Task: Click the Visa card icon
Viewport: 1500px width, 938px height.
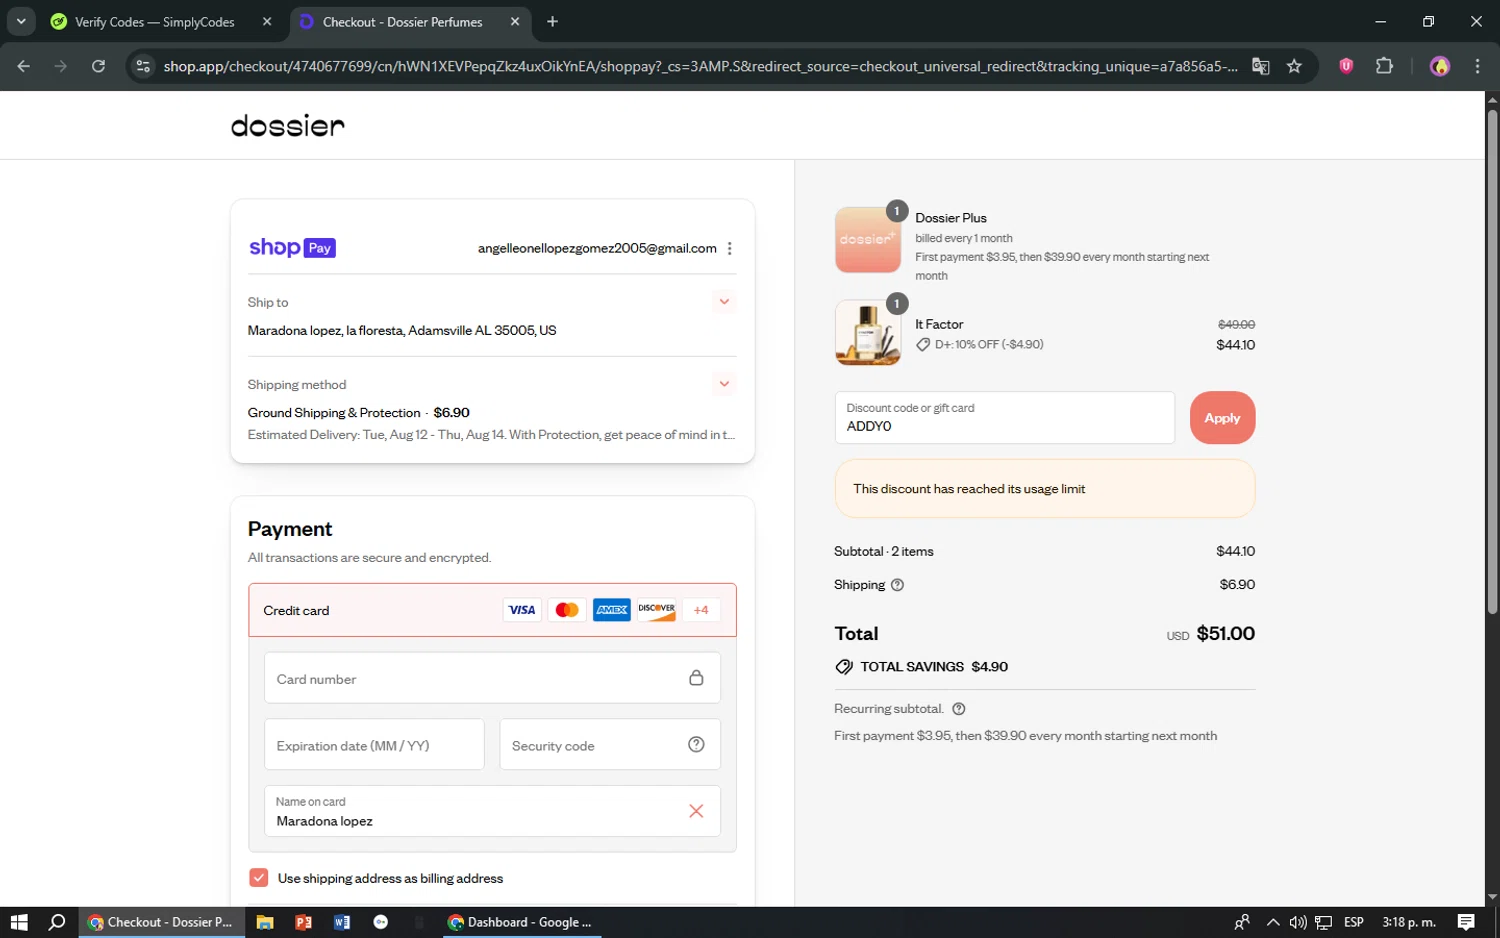Action: pos(522,610)
